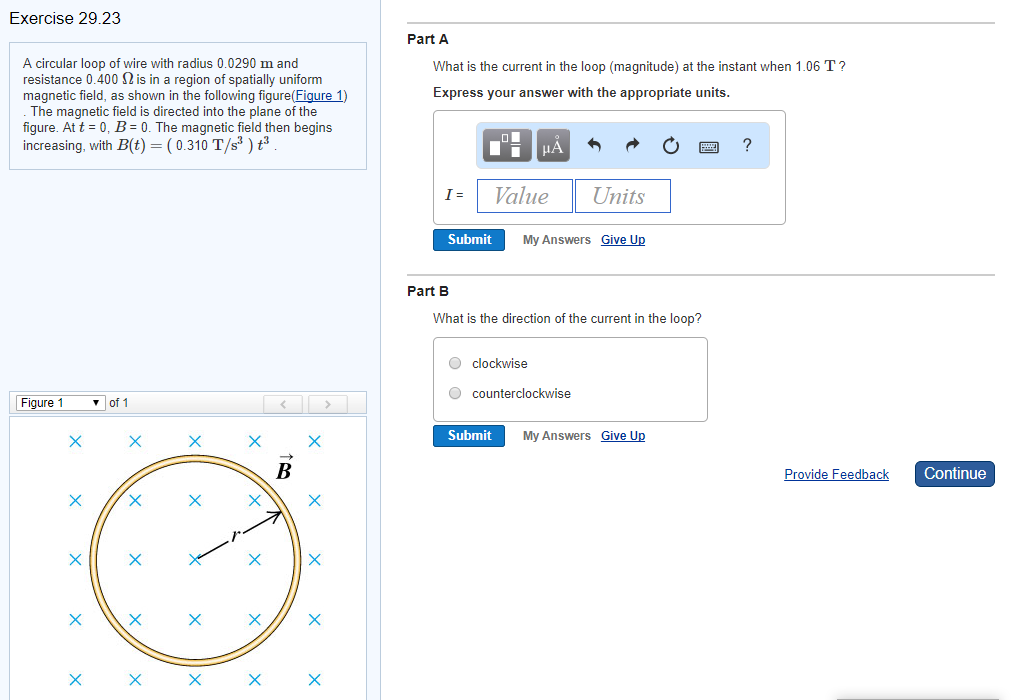Select the clockwise direction option

point(455,363)
